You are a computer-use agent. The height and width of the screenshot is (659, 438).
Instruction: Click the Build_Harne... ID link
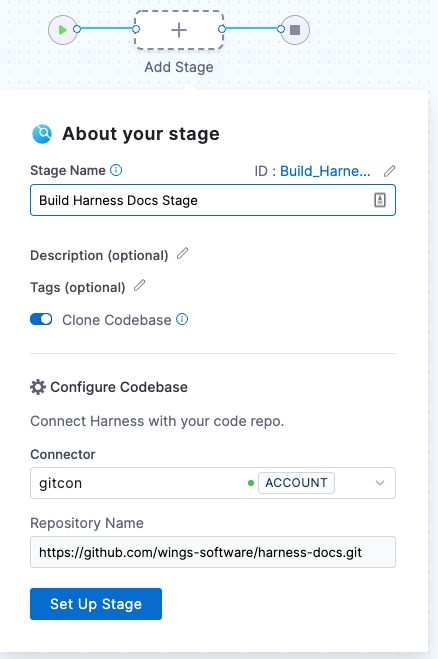pos(325,171)
